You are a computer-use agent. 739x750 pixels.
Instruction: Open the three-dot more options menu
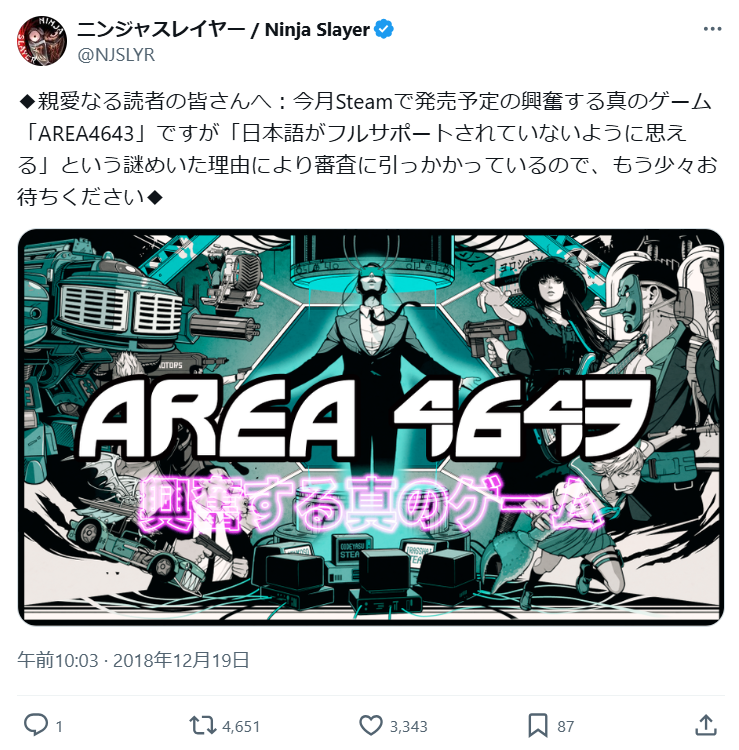pos(712,30)
